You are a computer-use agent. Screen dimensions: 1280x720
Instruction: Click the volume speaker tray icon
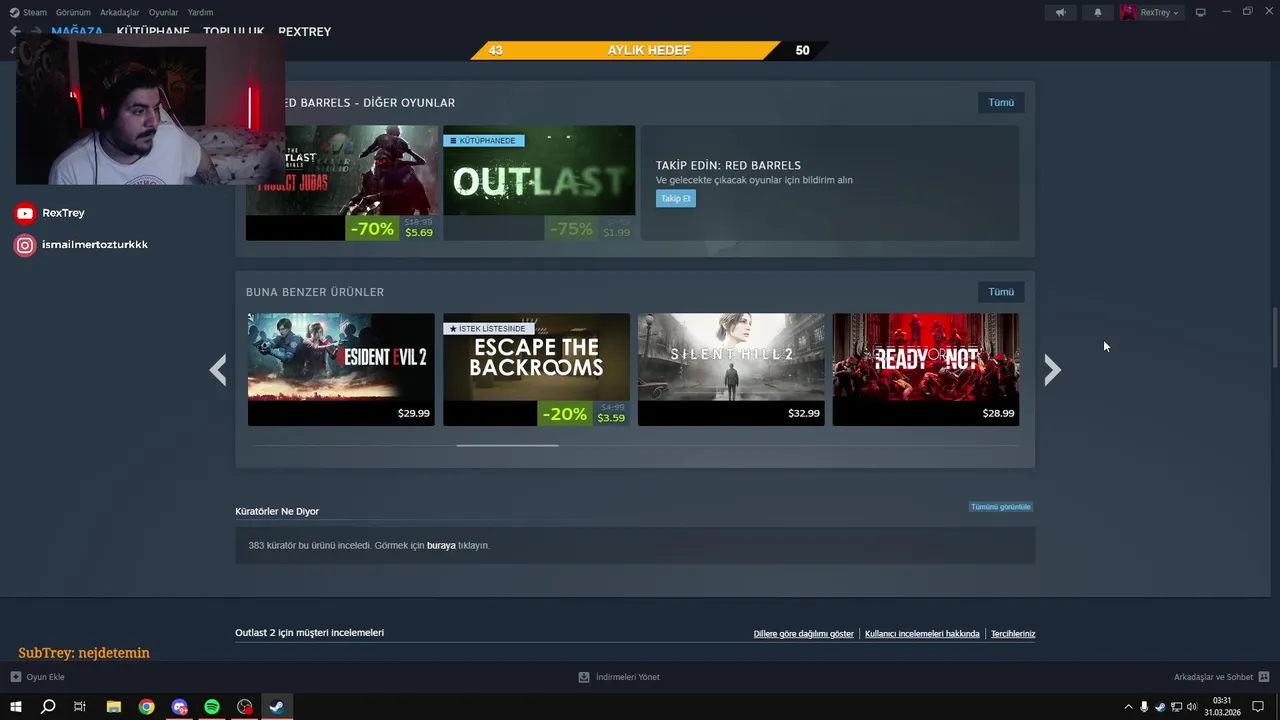pos(1192,707)
